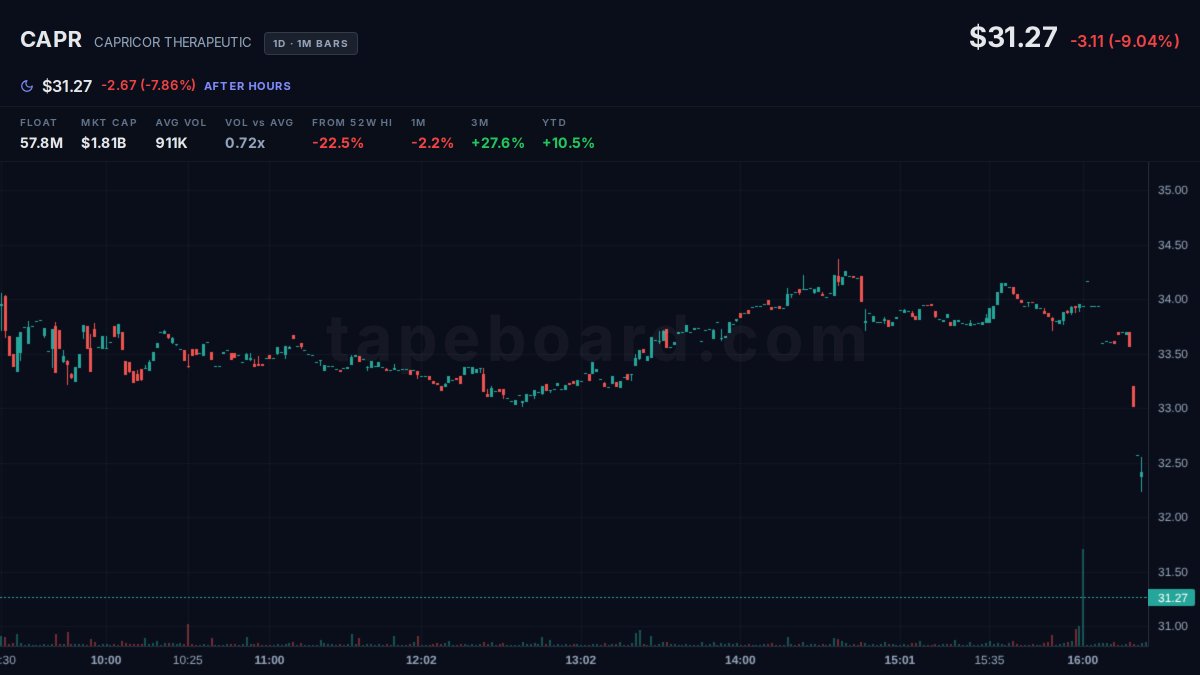Image resolution: width=1200 pixels, height=675 pixels.
Task: Click the -2.67 (-7.86%) after-hours change
Action: [x=149, y=86]
